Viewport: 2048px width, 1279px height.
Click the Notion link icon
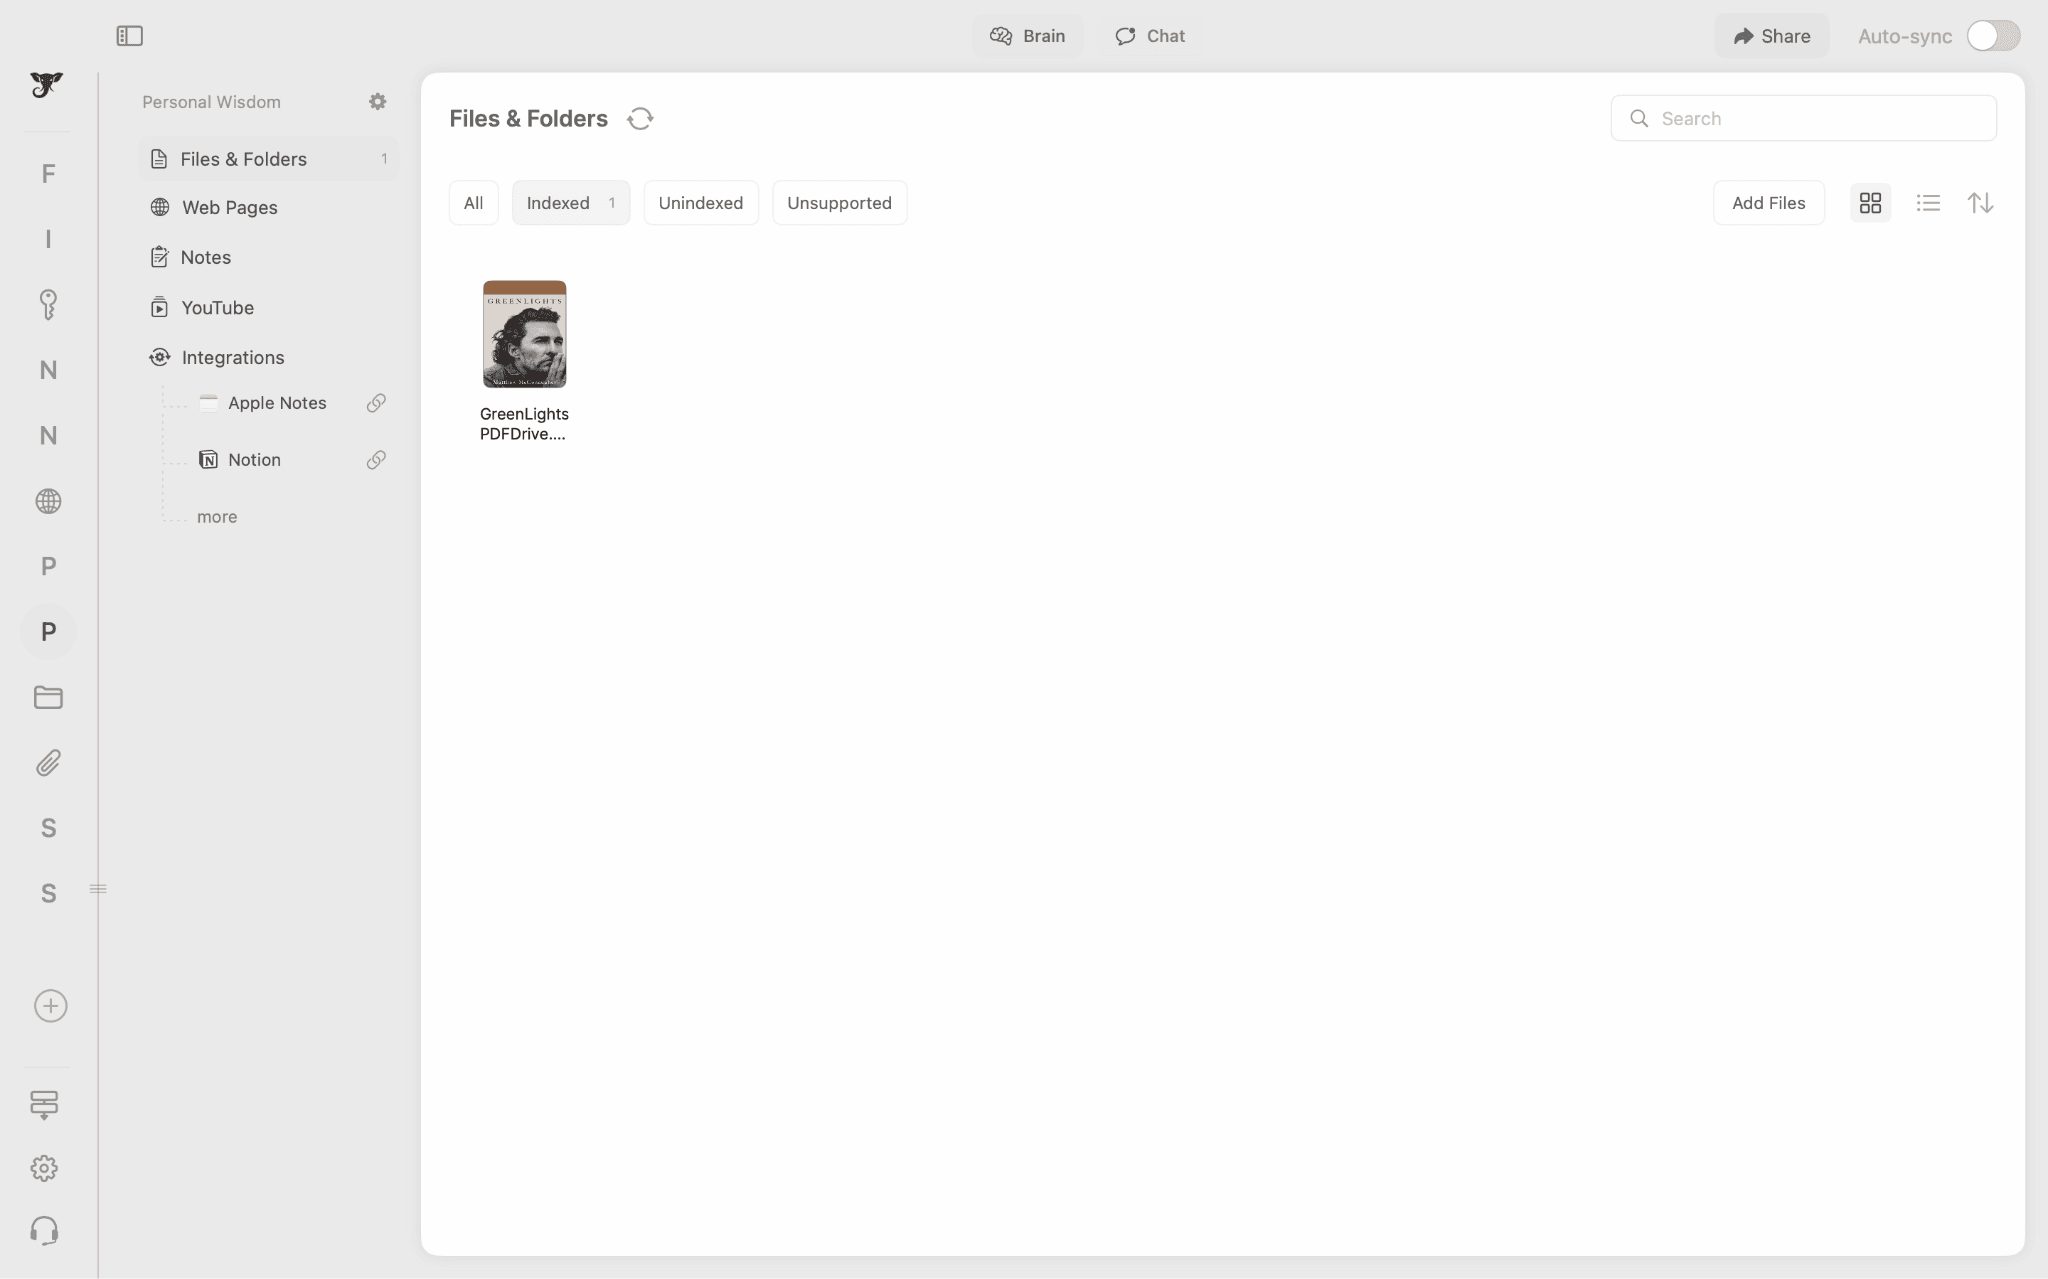coord(376,460)
